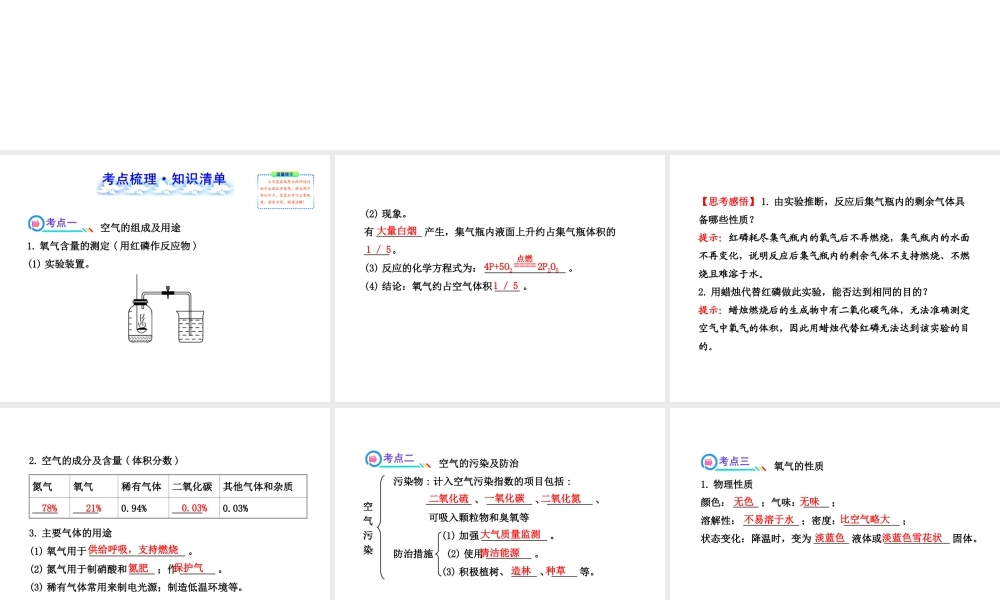The height and width of the screenshot is (600, 1000).
Task: Click the red answer 比空气略大
Action: (865, 520)
